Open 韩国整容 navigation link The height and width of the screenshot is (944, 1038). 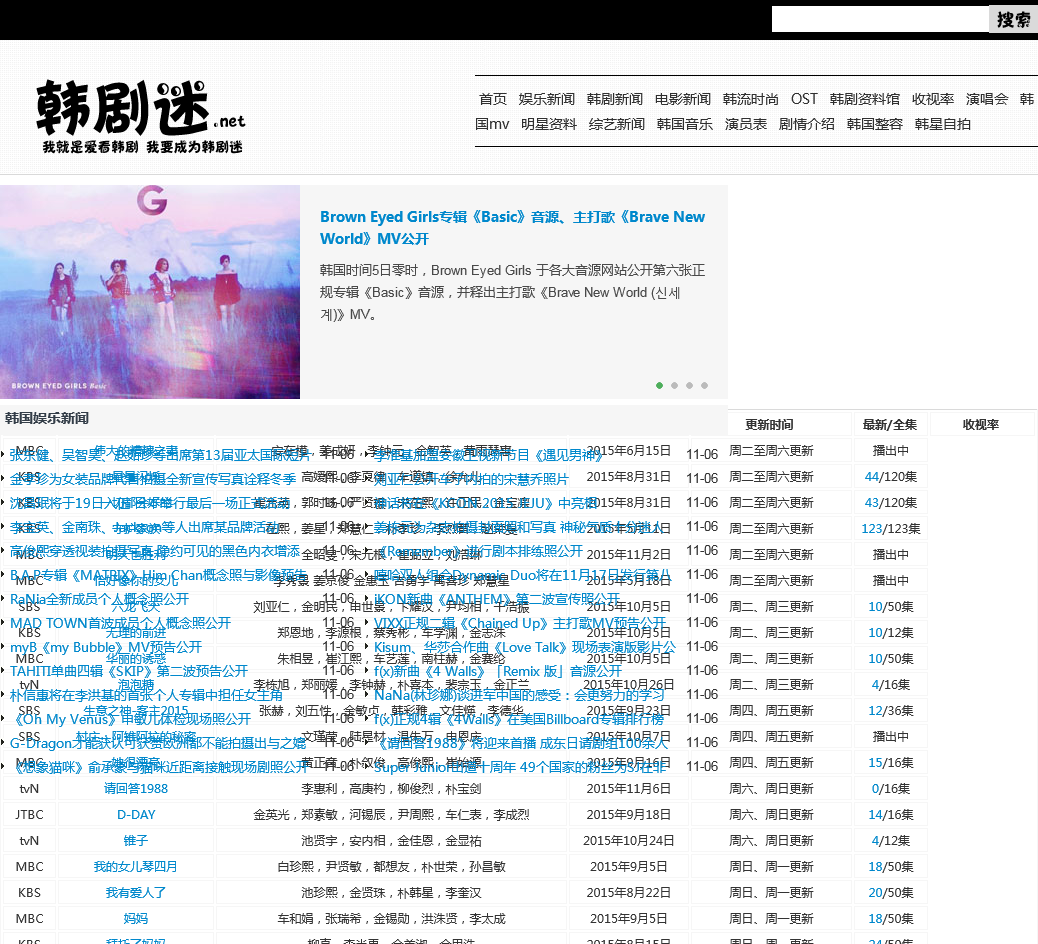tap(874, 124)
